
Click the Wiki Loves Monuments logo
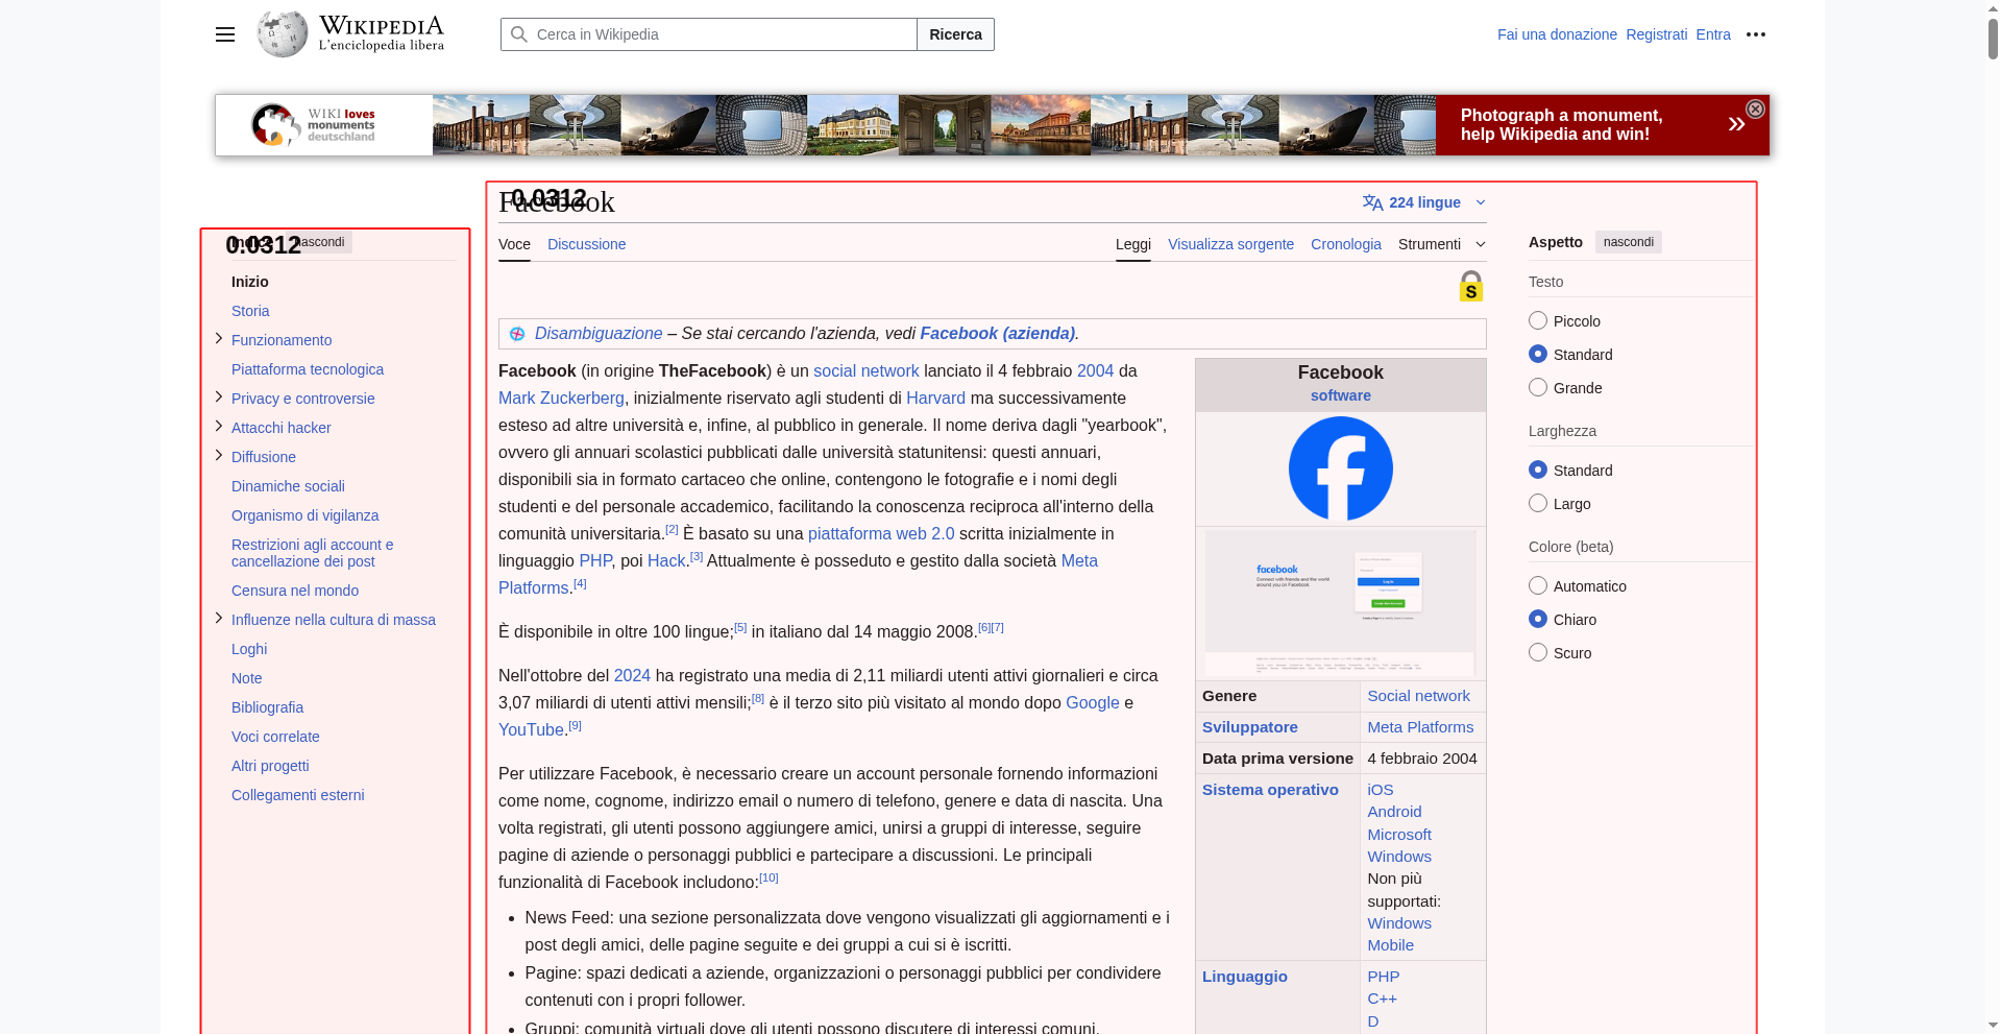[x=313, y=125]
